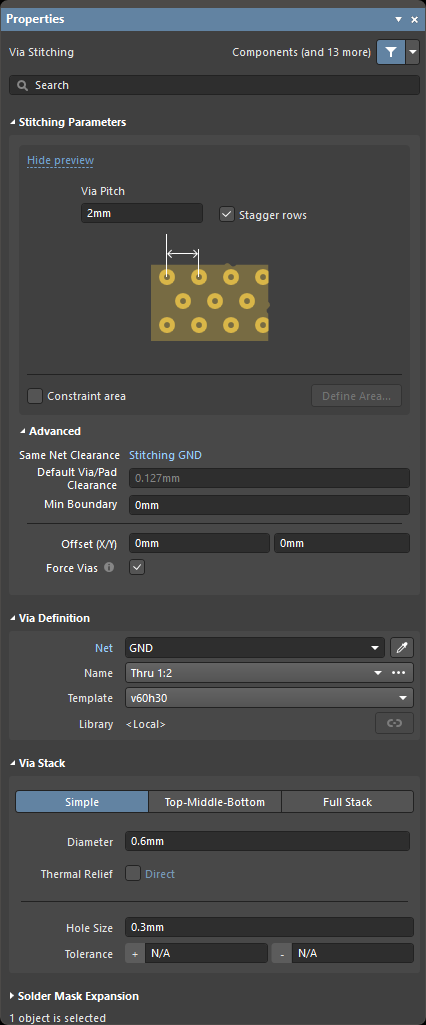This screenshot has width=426, height=1025.
Task: Enable the Constraint area checkbox
Action: tap(35, 396)
